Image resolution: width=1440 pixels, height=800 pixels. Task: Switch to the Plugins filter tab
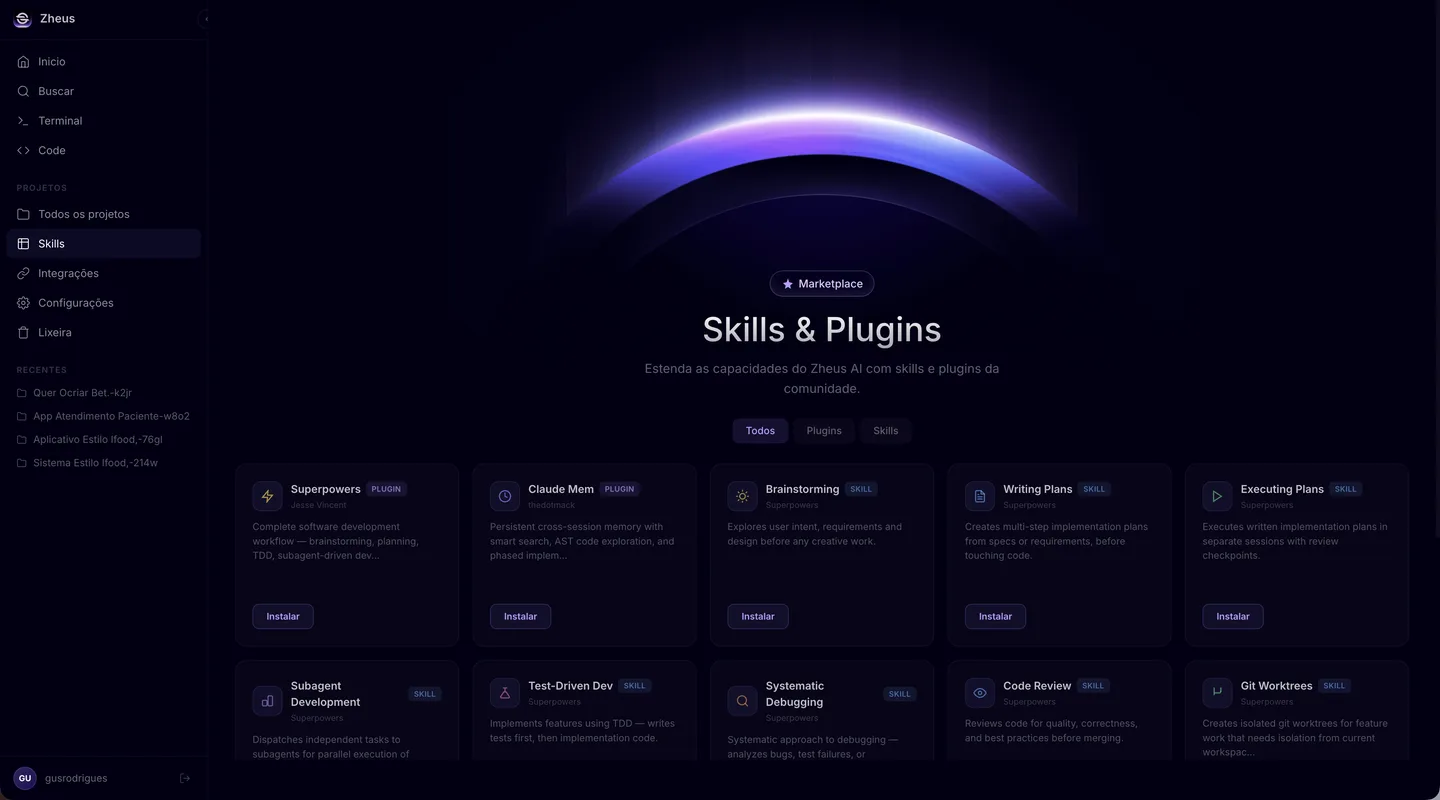coord(824,431)
